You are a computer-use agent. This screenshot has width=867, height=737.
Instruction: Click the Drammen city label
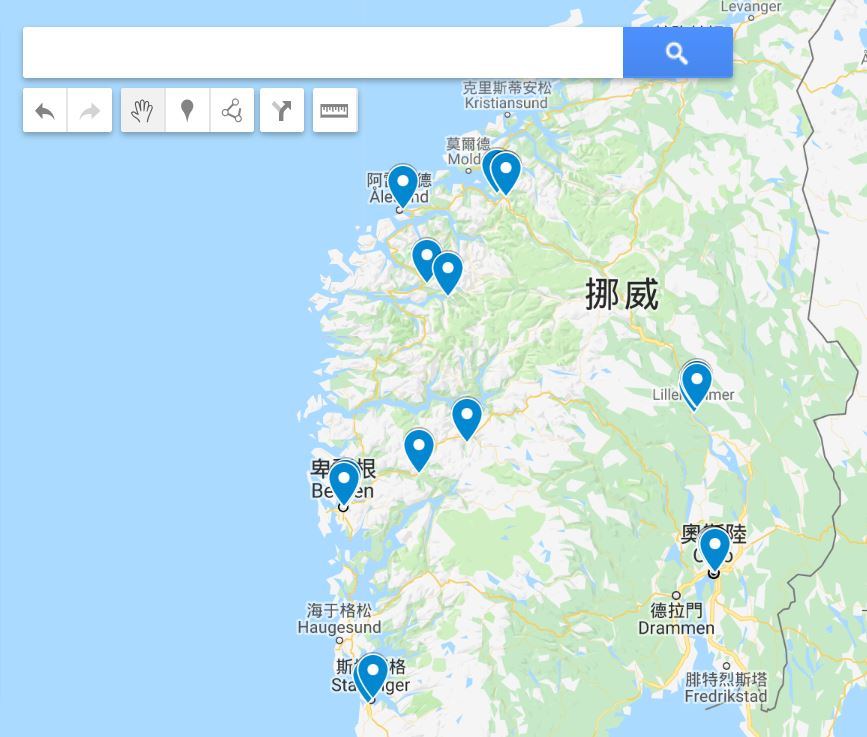676,628
